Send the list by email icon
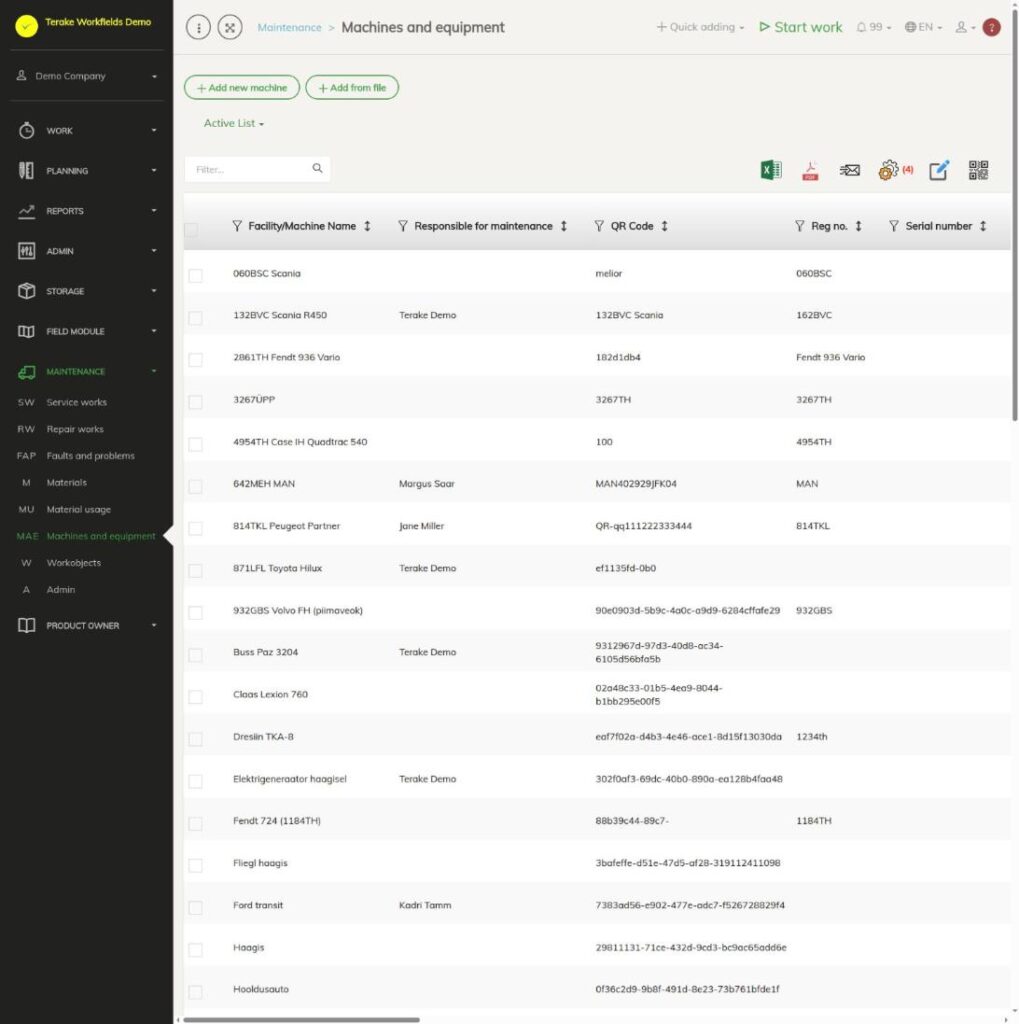This screenshot has height=1024, width=1019. [849, 170]
